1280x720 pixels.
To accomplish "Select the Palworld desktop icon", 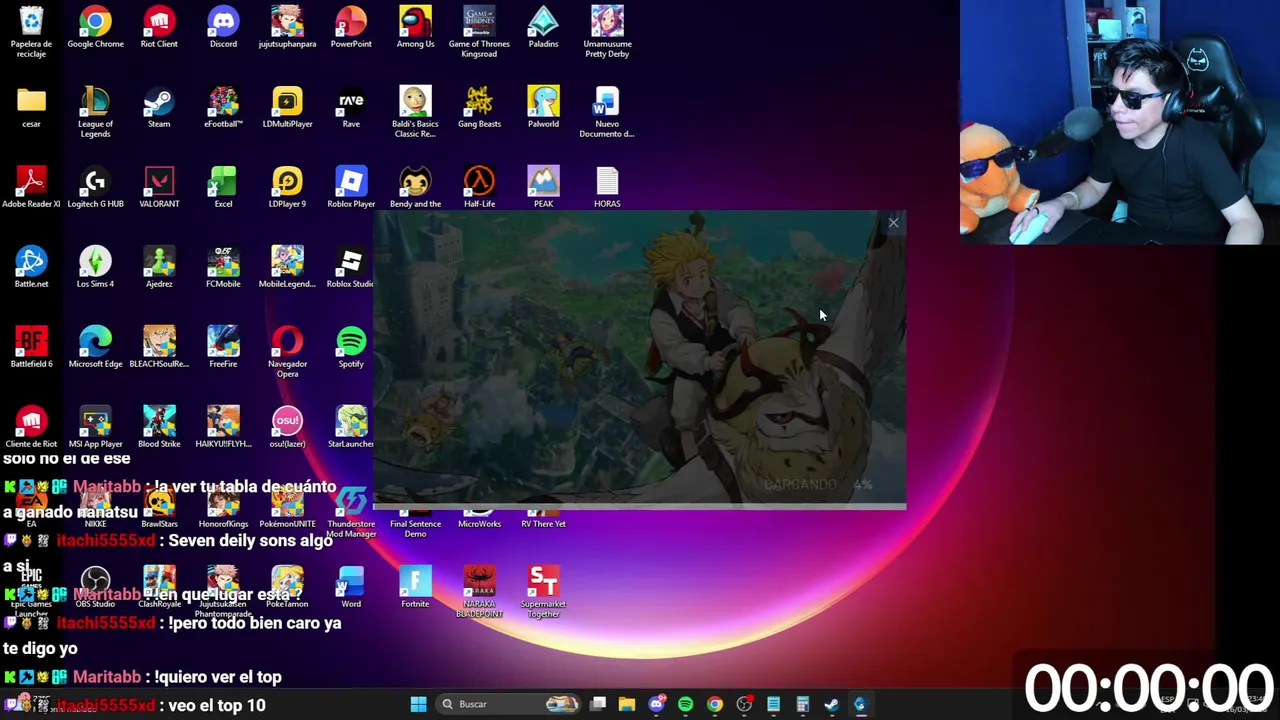I will (x=543, y=107).
